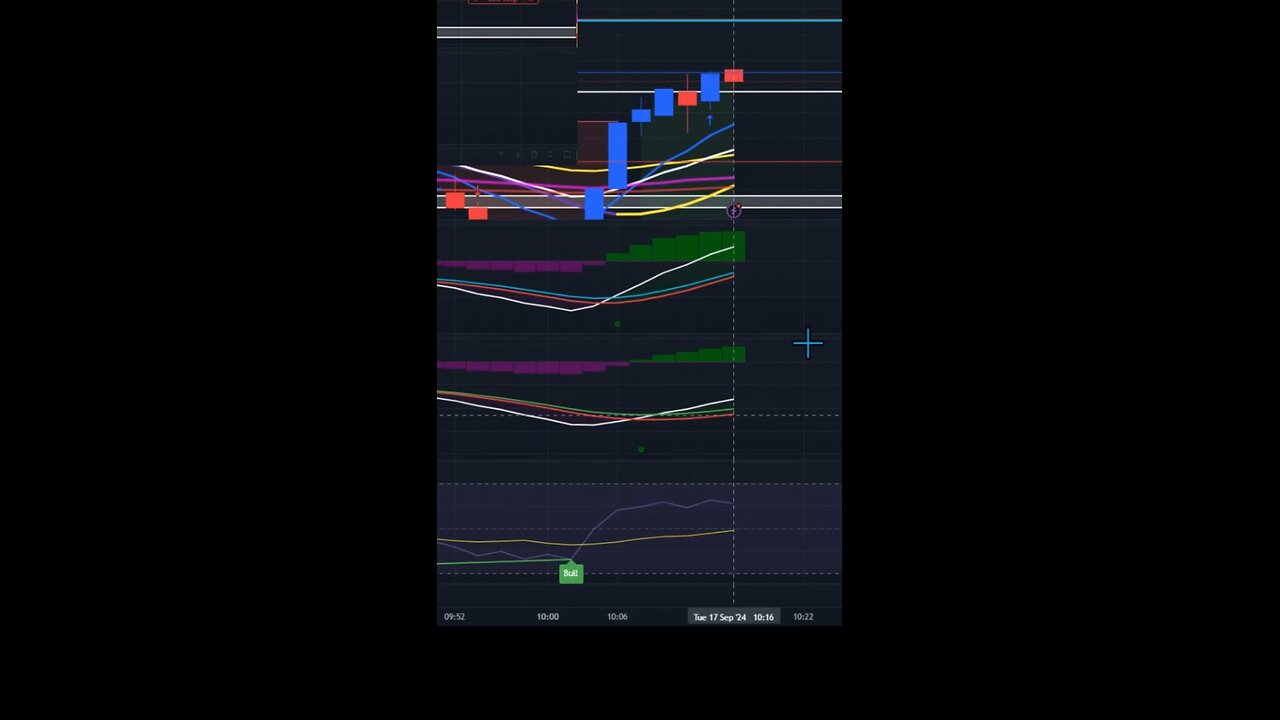Select the light blue horizontal line at top
Image resolution: width=1280 pixels, height=720 pixels.
click(x=709, y=20)
